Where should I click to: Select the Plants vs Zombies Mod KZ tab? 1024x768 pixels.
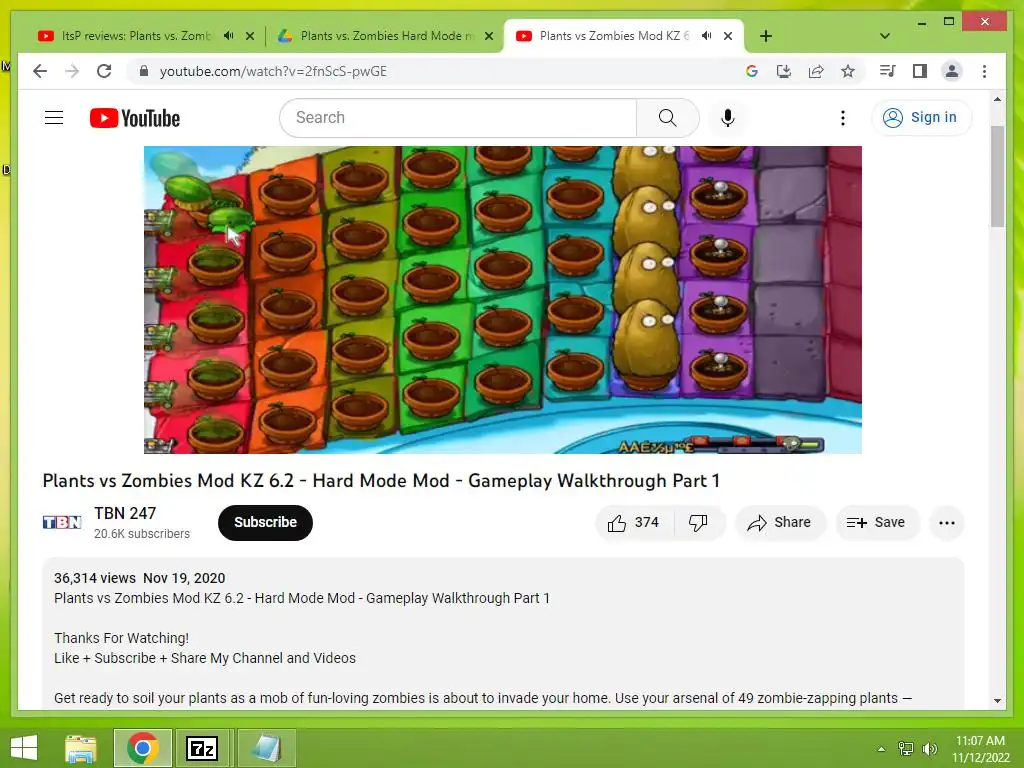pyautogui.click(x=614, y=36)
